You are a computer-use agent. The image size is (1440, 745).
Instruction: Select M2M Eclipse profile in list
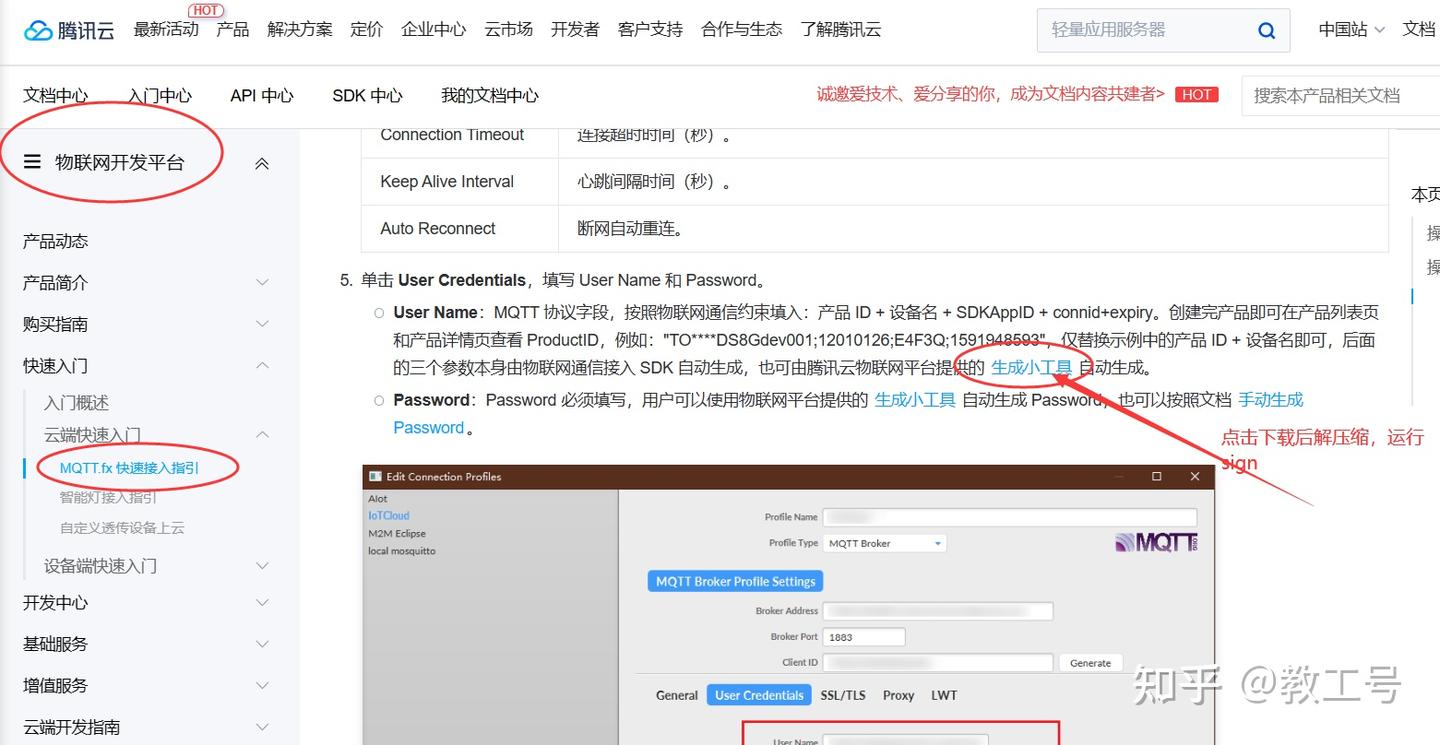click(397, 534)
